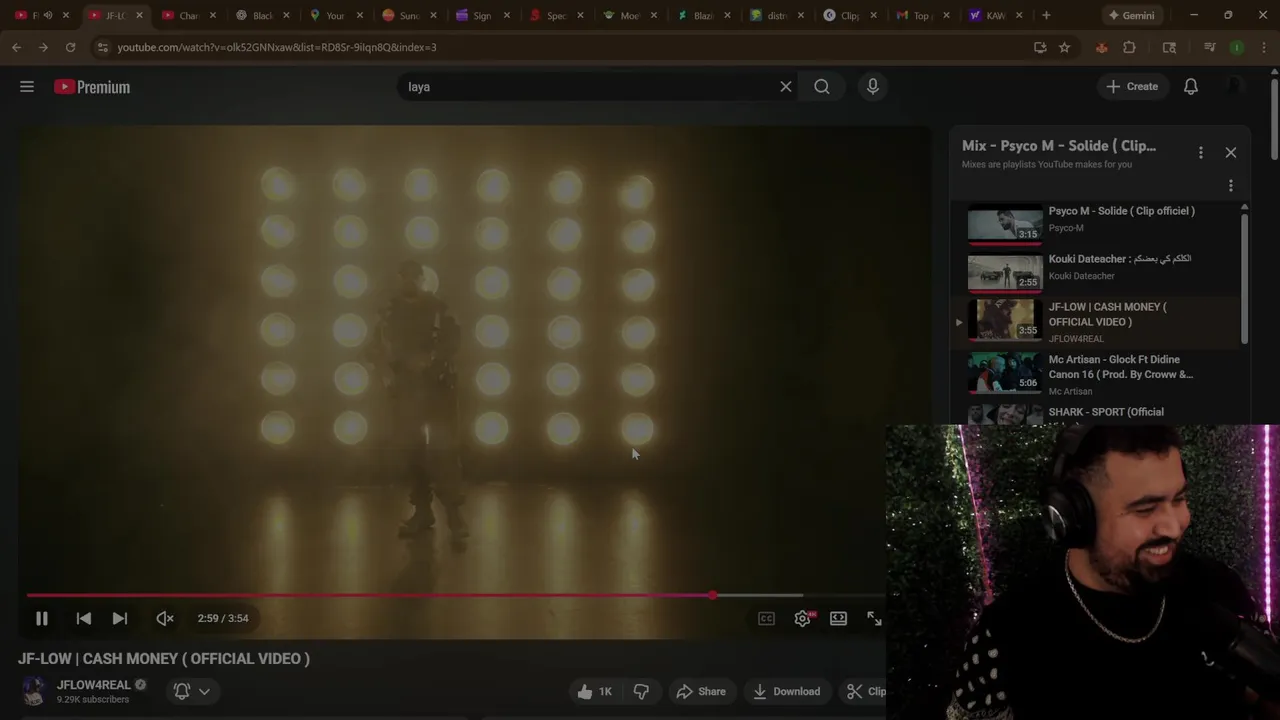Open the browser extensions puzzle icon
This screenshot has height=720, width=1280.
click(x=1129, y=47)
